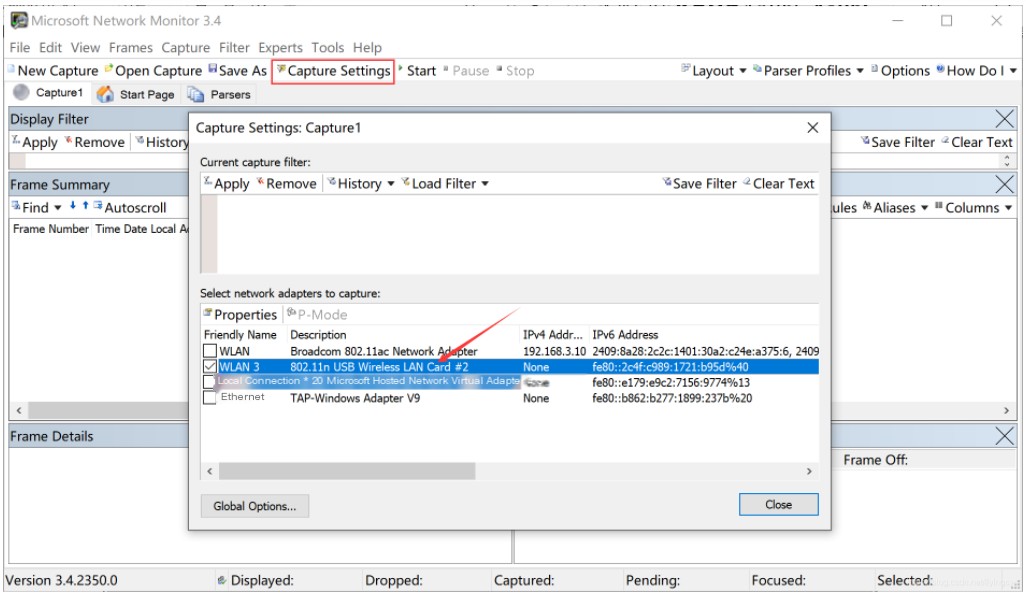
Task: Open the Capture menu
Action: coord(186,47)
